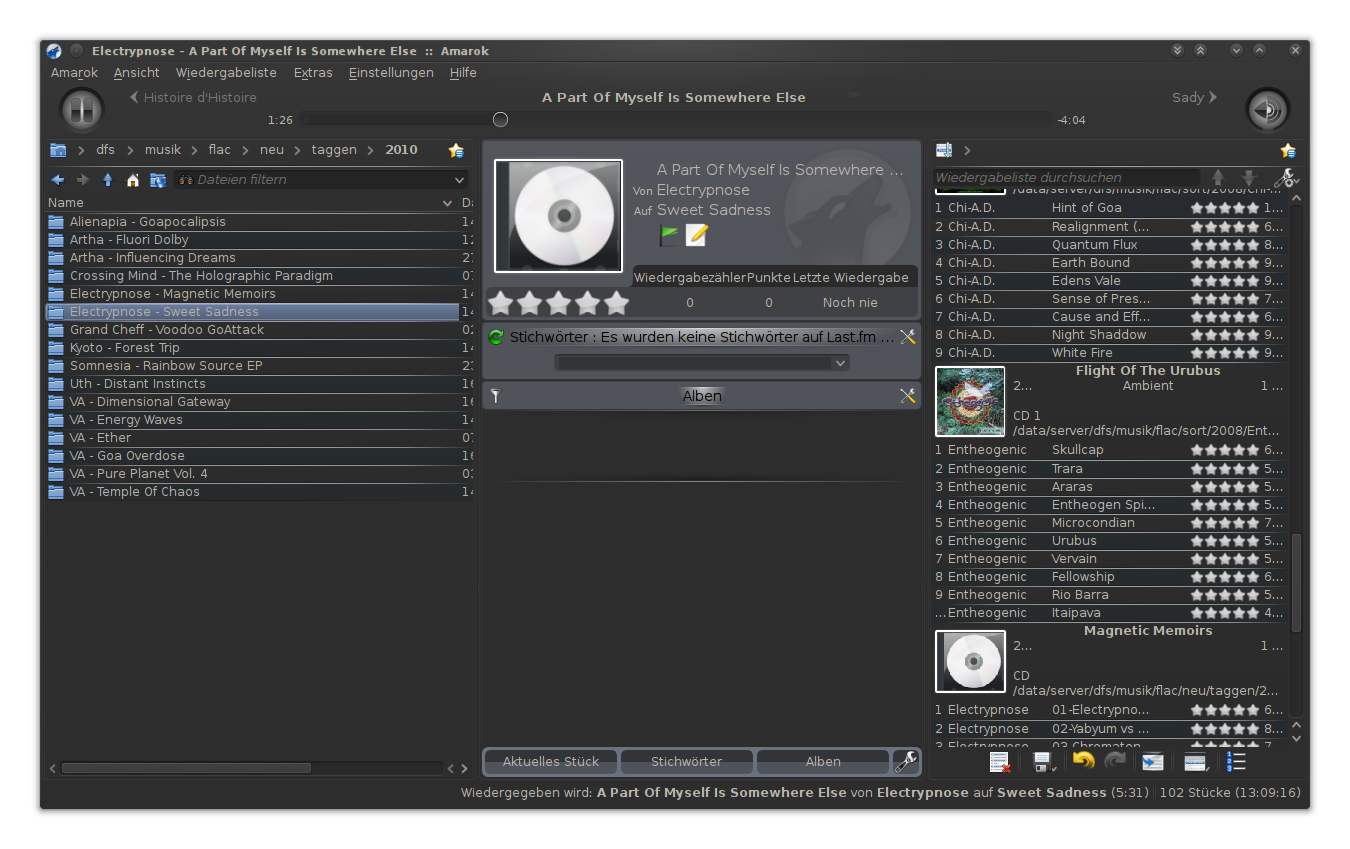This screenshot has height=849, width=1350.
Task: Click the play/pause round button
Action: pyautogui.click(x=82, y=109)
